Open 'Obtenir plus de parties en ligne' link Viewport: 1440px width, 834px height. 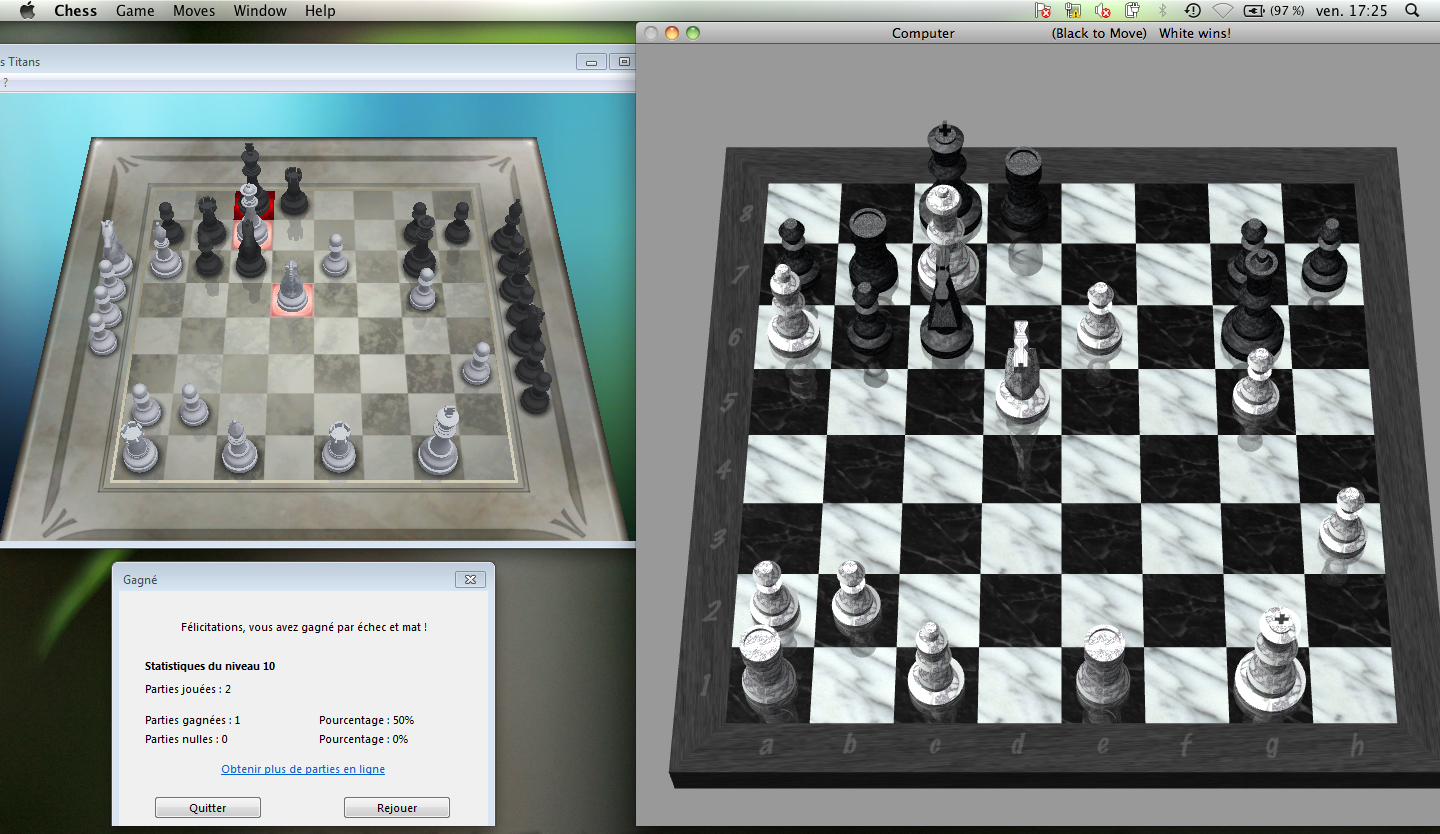pyautogui.click(x=303, y=769)
